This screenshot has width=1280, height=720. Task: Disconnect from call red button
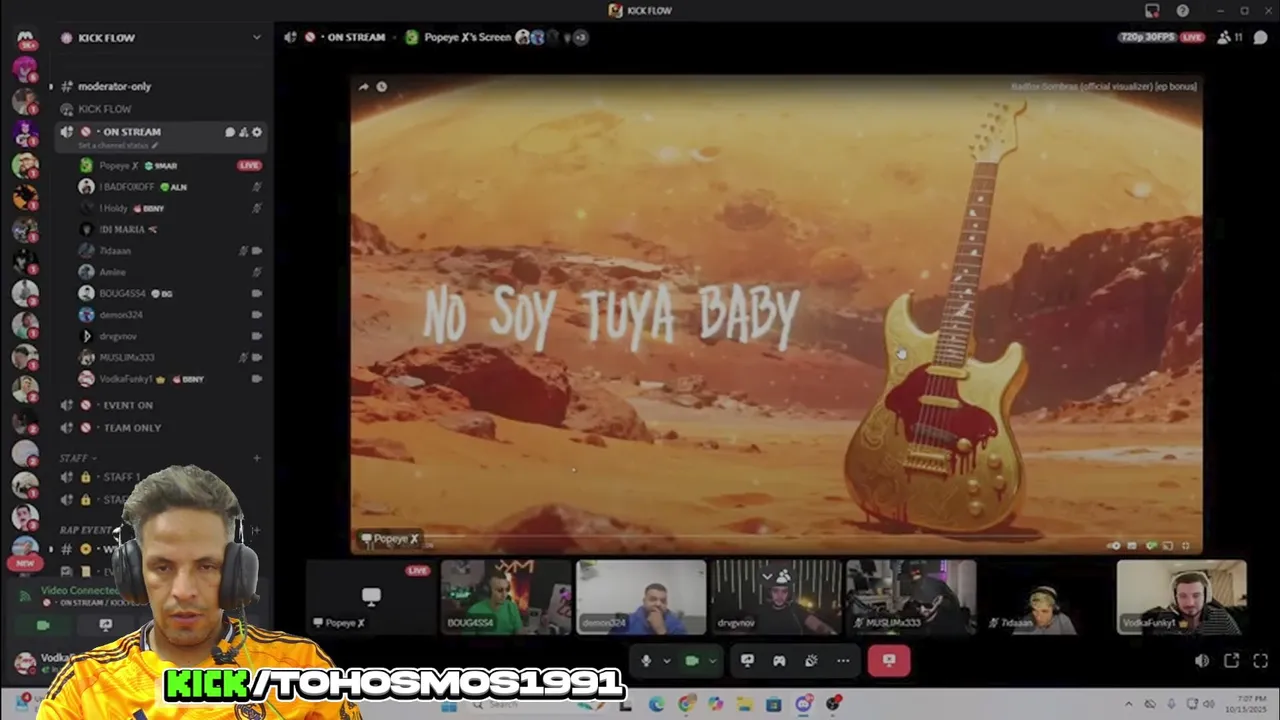click(x=889, y=661)
